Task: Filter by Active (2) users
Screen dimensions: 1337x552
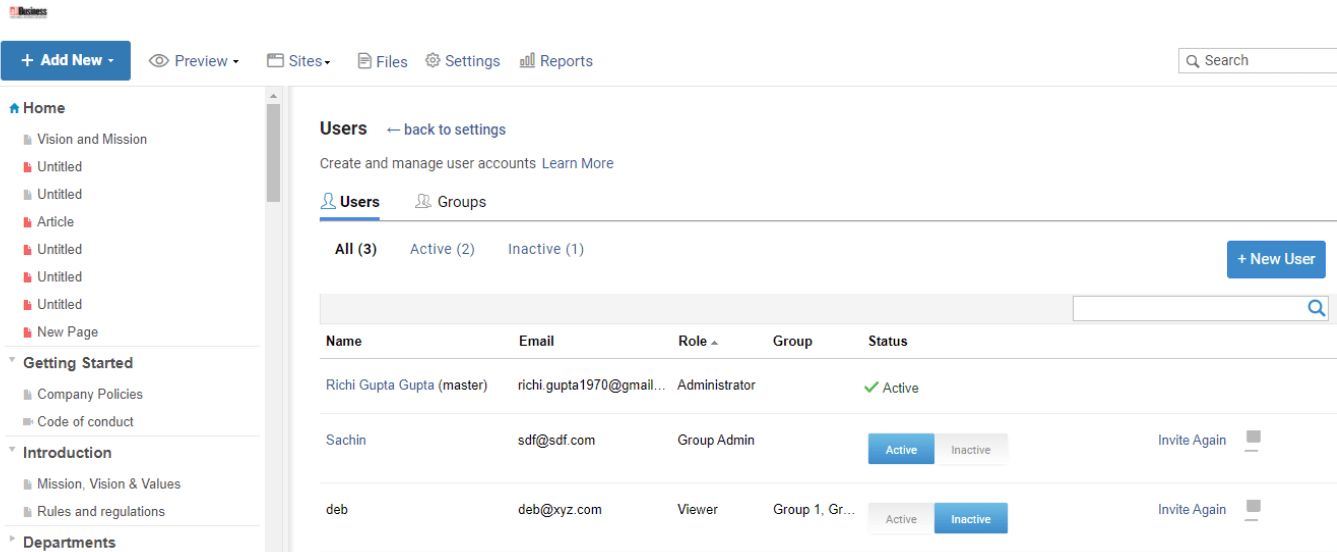Action: (x=442, y=249)
